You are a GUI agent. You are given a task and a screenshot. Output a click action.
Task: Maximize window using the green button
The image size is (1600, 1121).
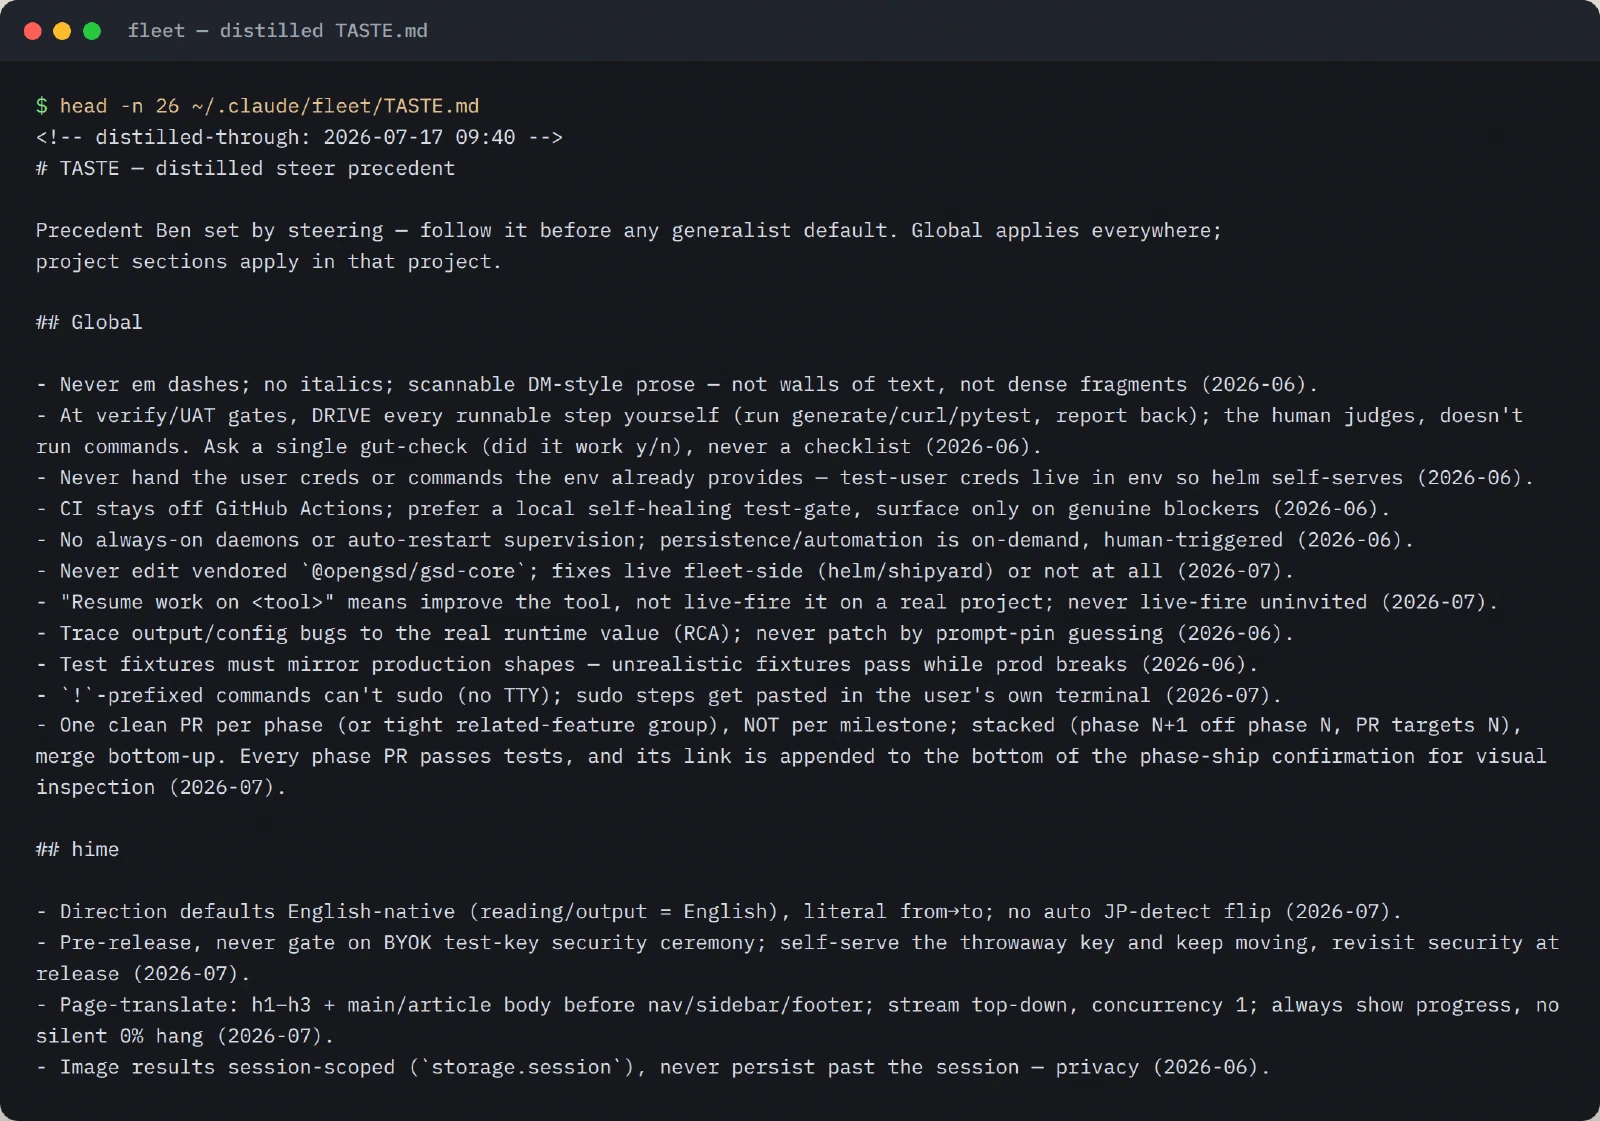click(92, 31)
